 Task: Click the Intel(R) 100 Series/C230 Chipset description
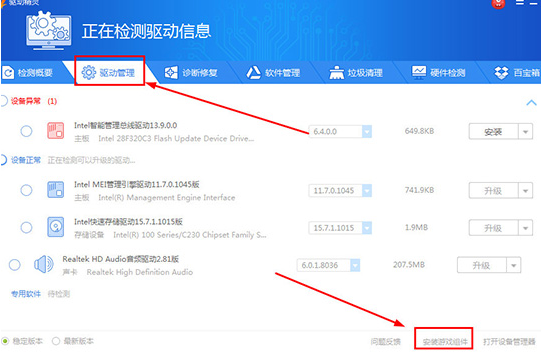click(190, 235)
